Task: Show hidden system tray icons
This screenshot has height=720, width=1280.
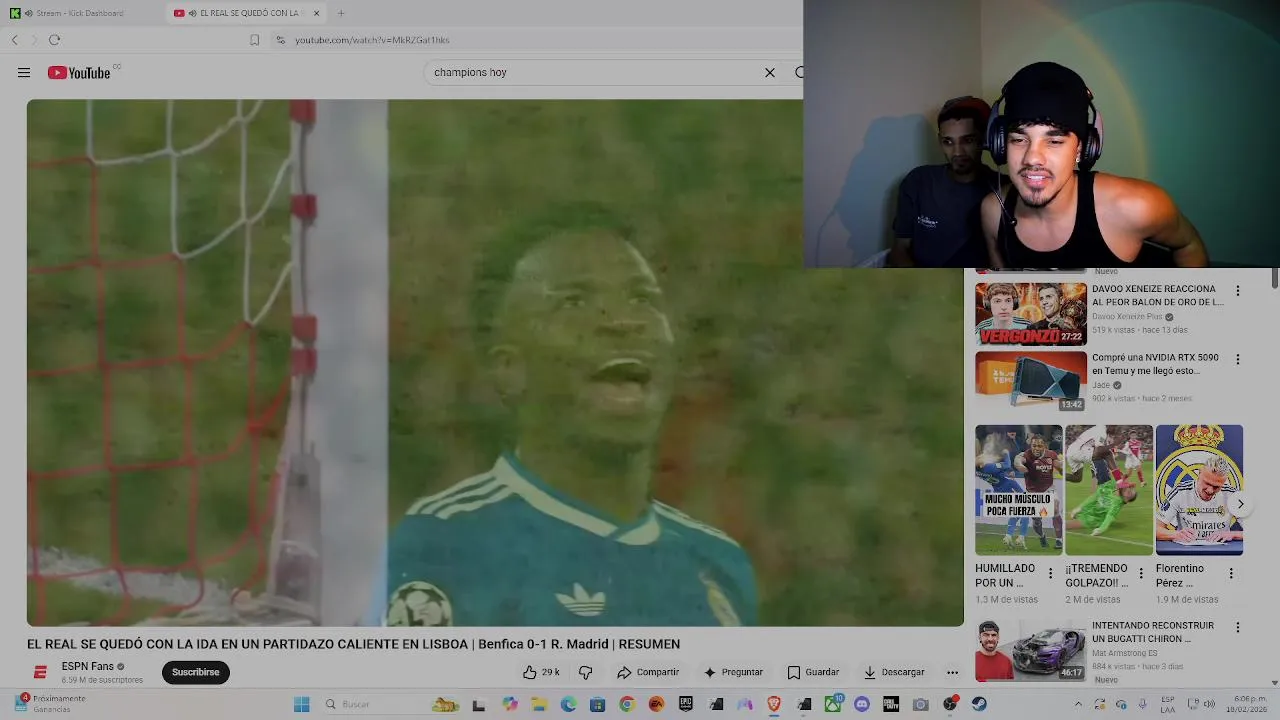Action: pyautogui.click(x=1078, y=704)
